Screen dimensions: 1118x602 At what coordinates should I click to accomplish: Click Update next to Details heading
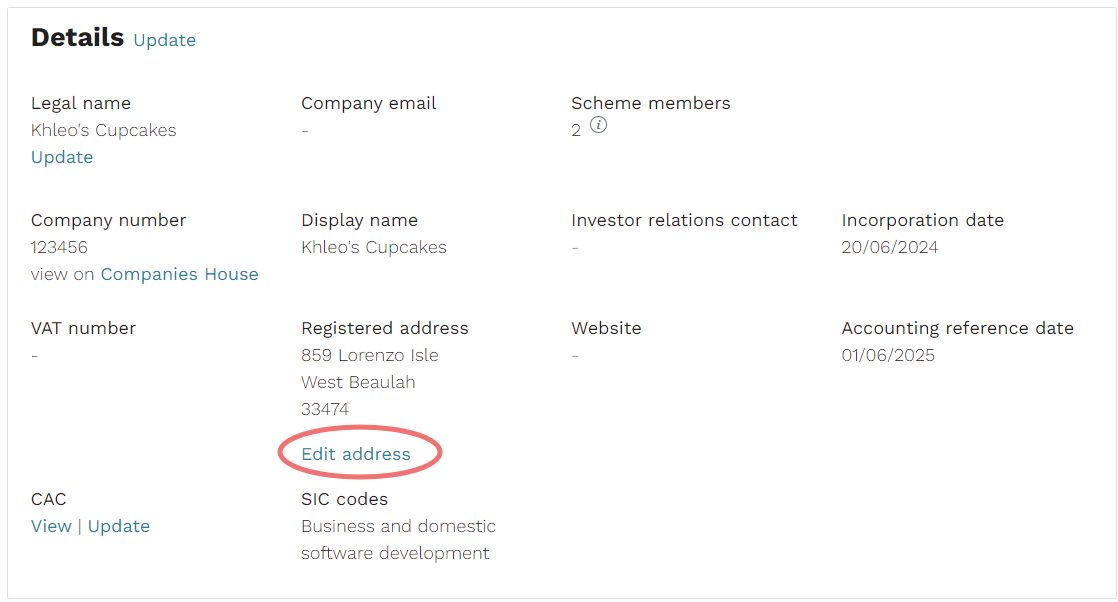click(165, 40)
